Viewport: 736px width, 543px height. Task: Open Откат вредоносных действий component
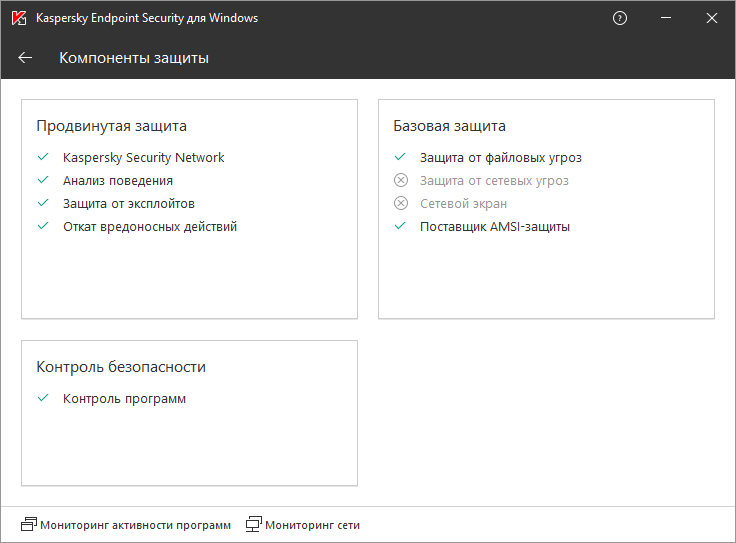[150, 227]
